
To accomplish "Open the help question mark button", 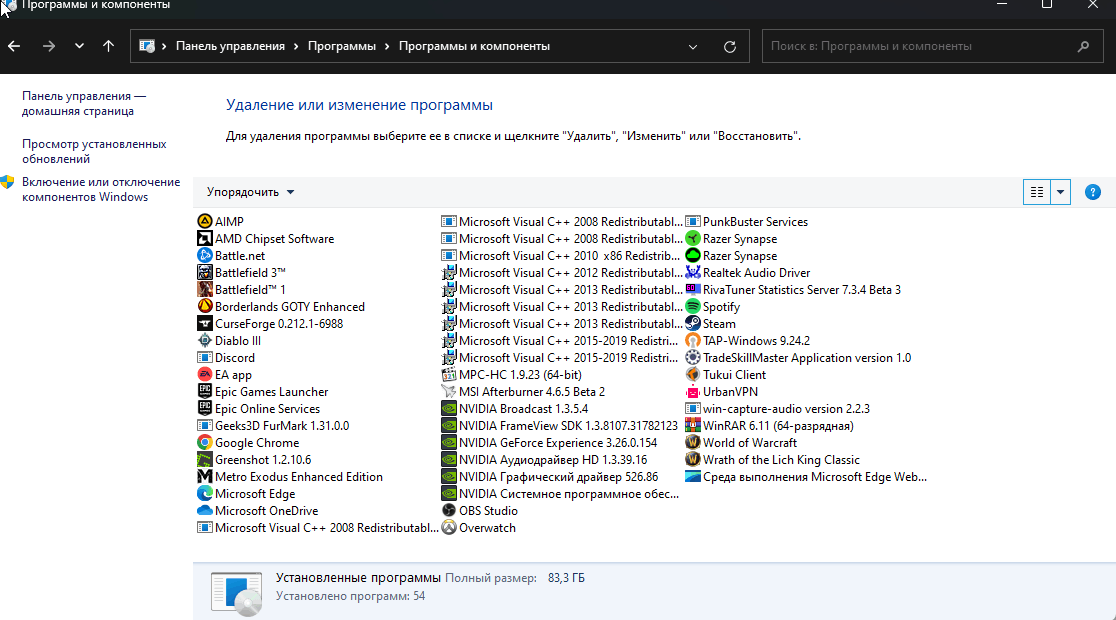I will point(1093,192).
